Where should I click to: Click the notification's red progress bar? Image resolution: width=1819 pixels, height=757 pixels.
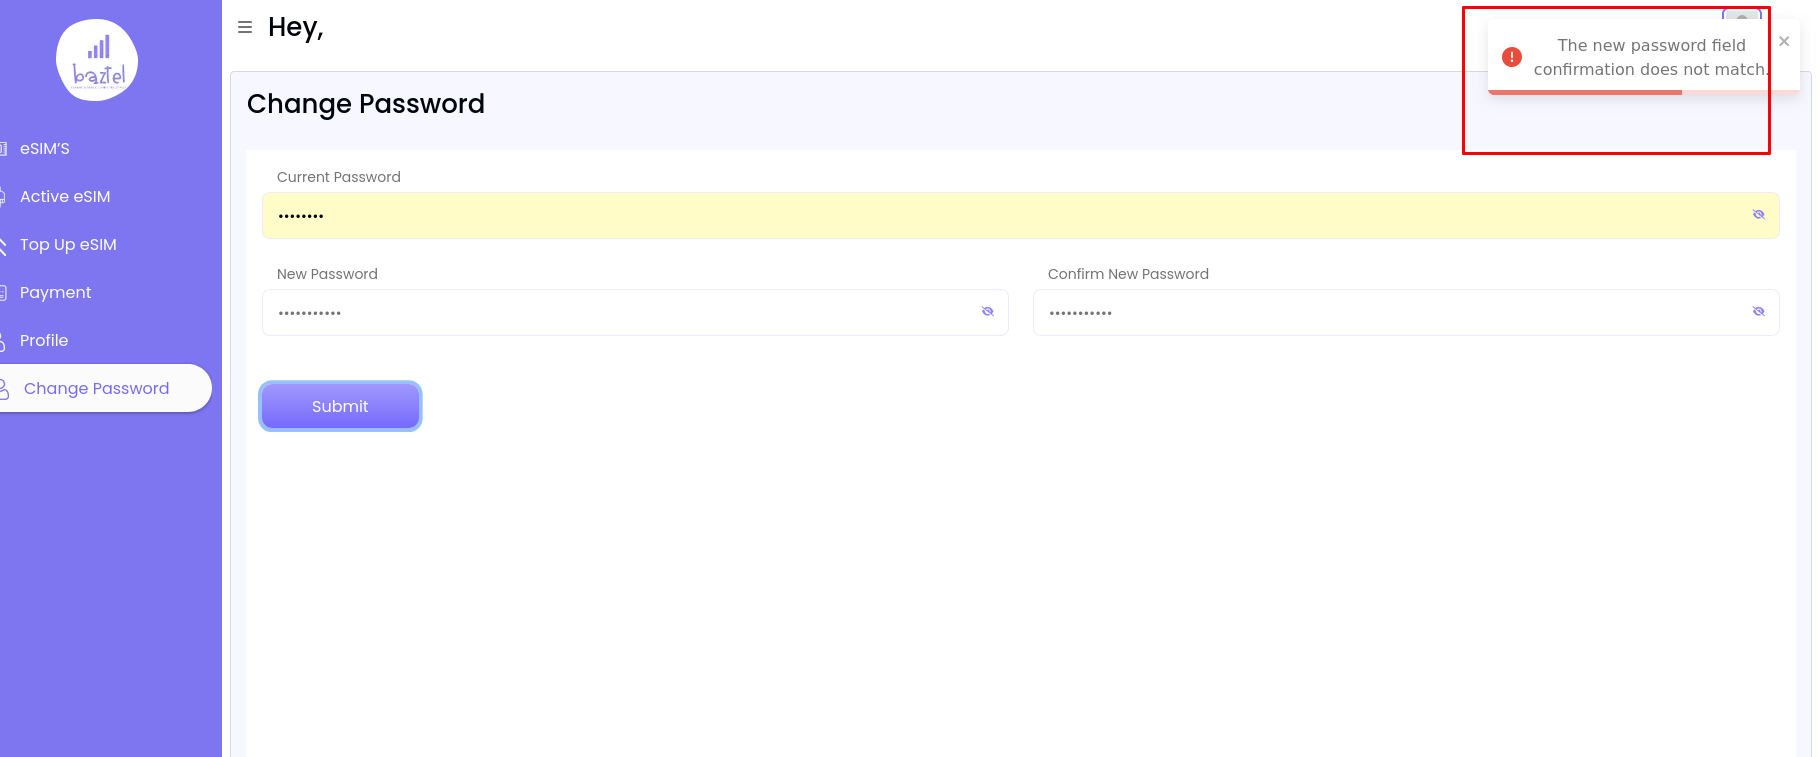pyautogui.click(x=1585, y=92)
